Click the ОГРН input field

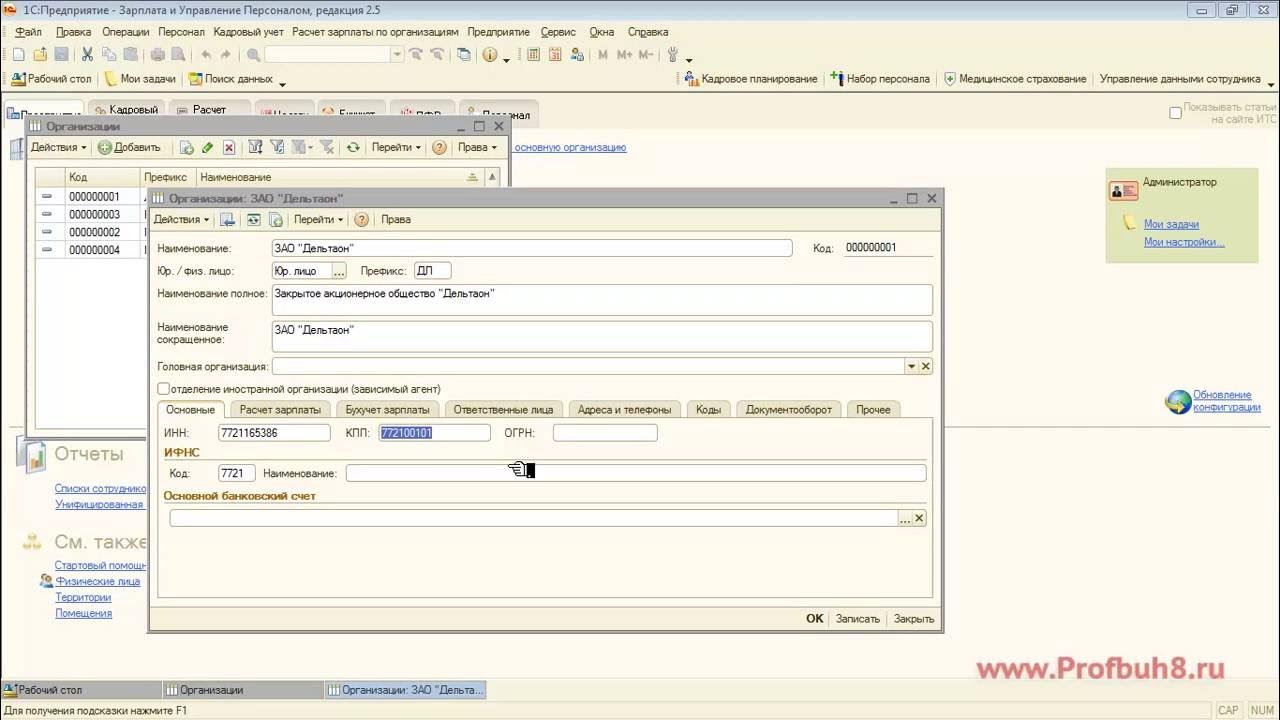point(605,433)
